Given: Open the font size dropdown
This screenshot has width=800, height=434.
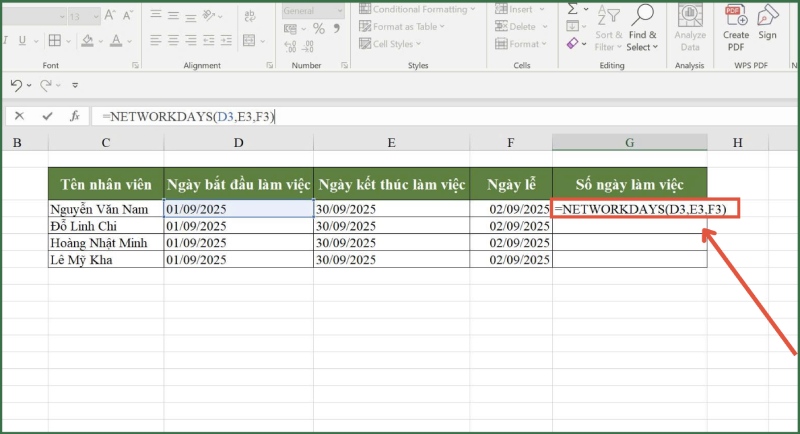Looking at the screenshot, I should (64, 14).
